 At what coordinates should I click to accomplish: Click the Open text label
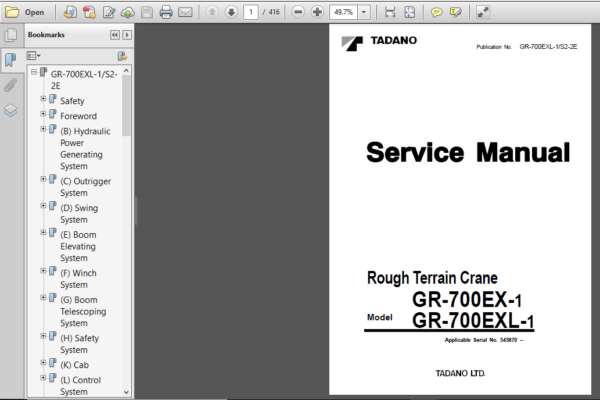(x=34, y=12)
